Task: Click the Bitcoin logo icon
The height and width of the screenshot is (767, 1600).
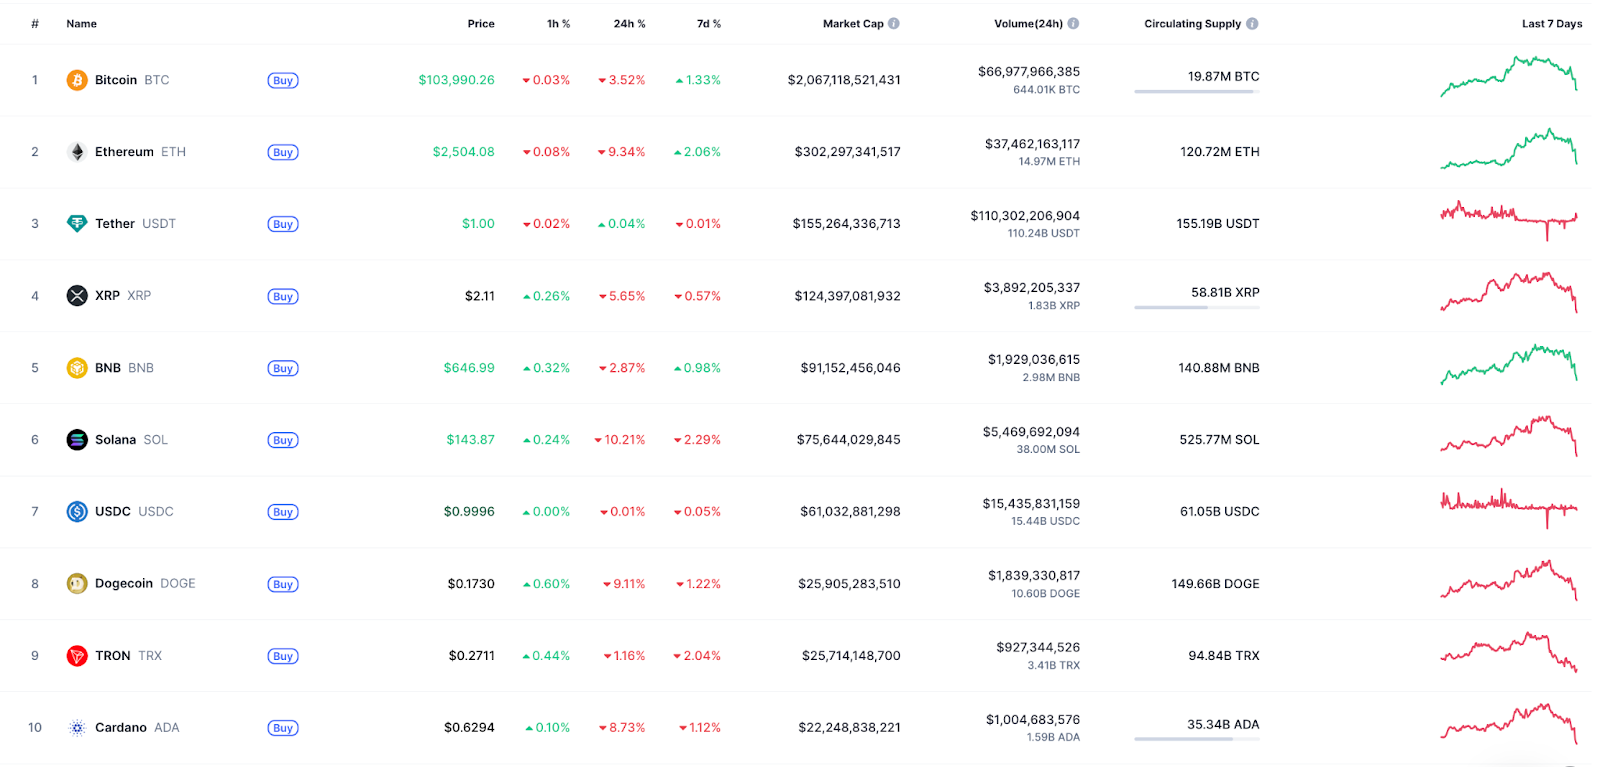Action: pos(77,80)
